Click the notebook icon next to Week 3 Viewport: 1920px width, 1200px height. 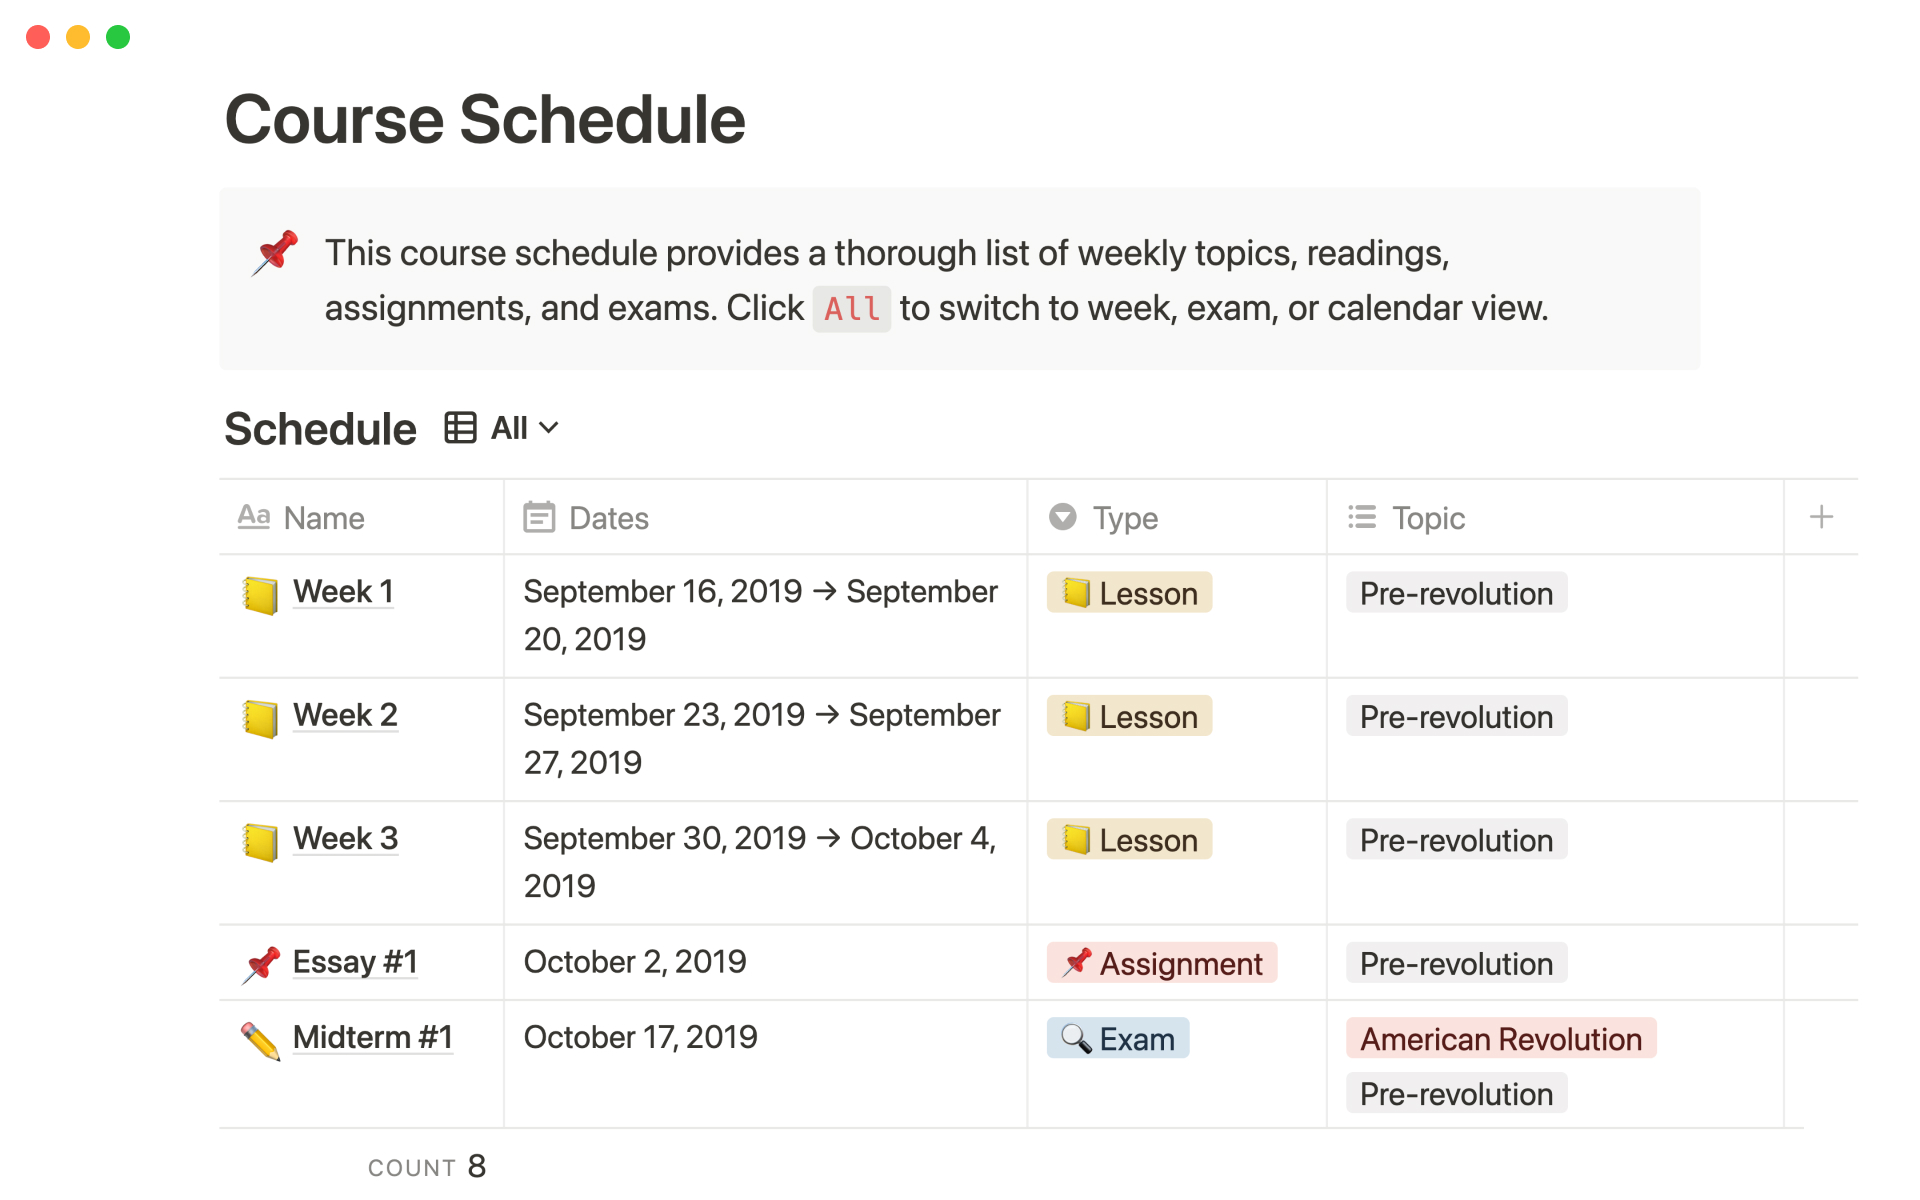tap(260, 842)
